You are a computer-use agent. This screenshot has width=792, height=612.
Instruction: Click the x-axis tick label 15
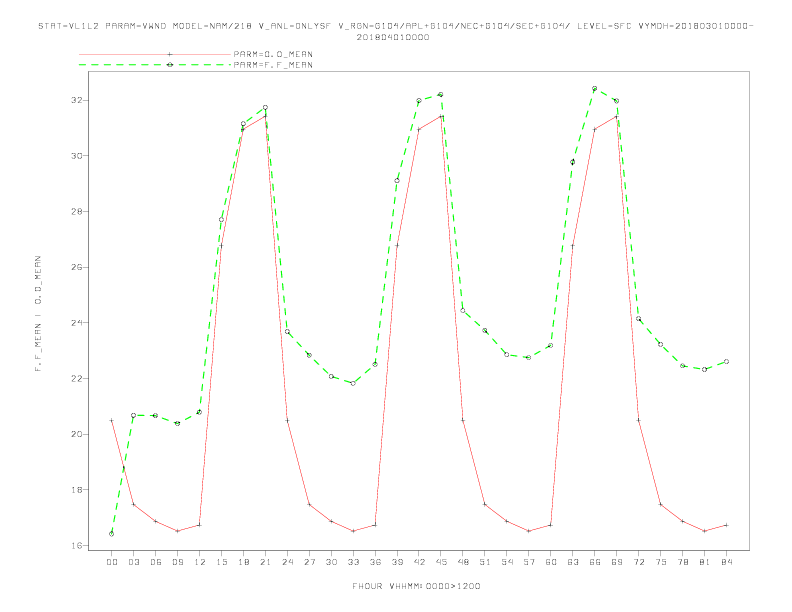pos(221,562)
